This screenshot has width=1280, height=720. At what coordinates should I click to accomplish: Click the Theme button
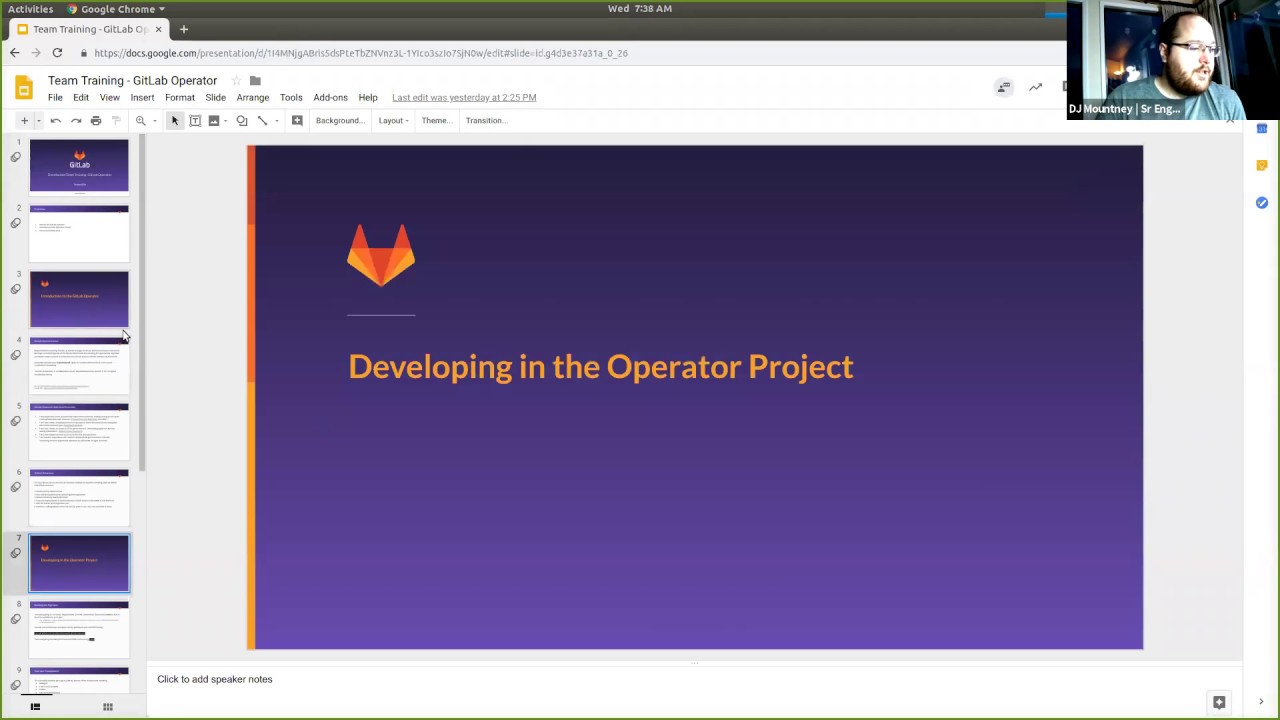point(435,120)
